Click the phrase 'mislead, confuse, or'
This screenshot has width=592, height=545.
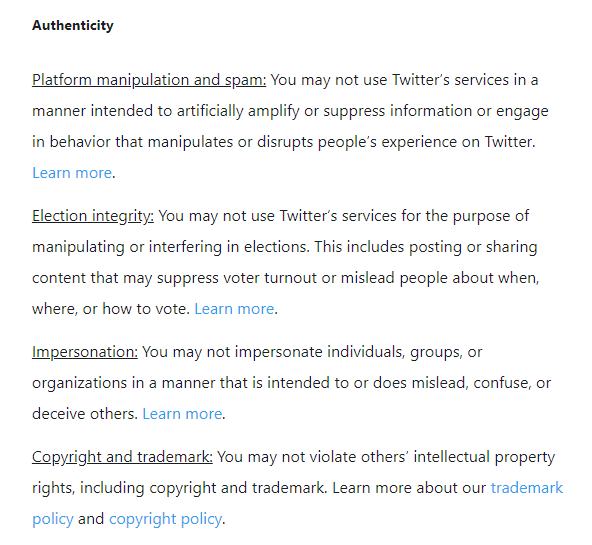481,383
